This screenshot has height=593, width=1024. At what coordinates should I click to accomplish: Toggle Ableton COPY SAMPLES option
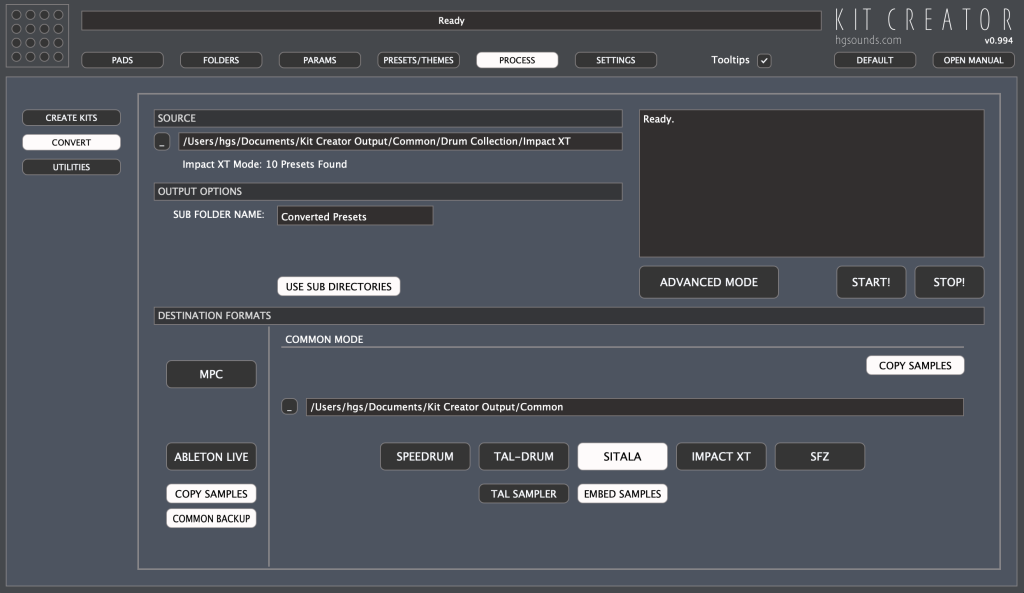tap(211, 494)
